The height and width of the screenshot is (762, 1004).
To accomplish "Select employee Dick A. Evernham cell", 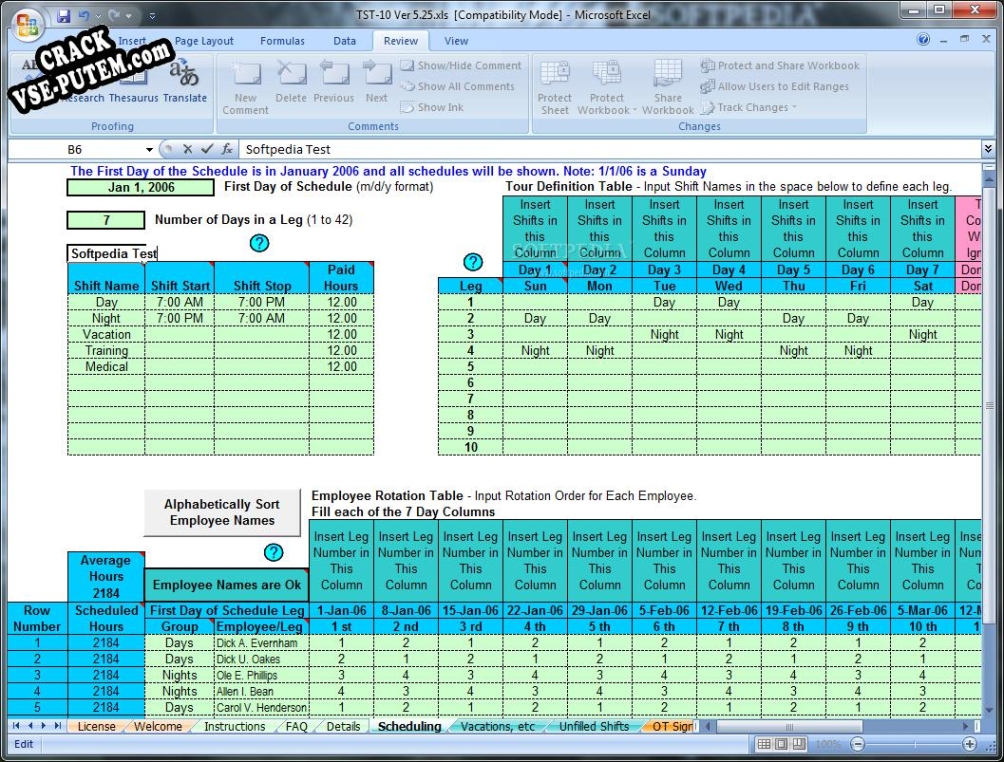I will coord(261,643).
